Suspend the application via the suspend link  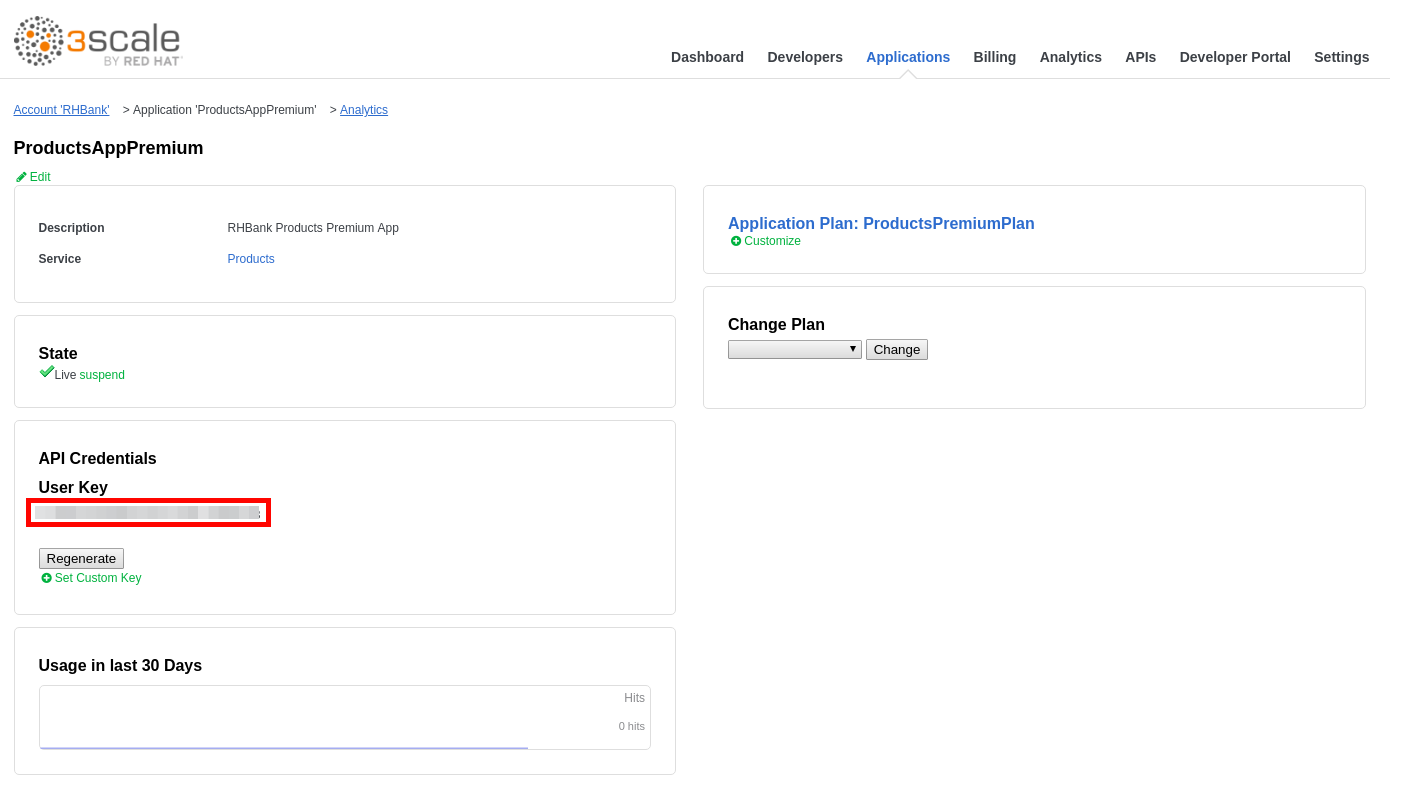[102, 375]
